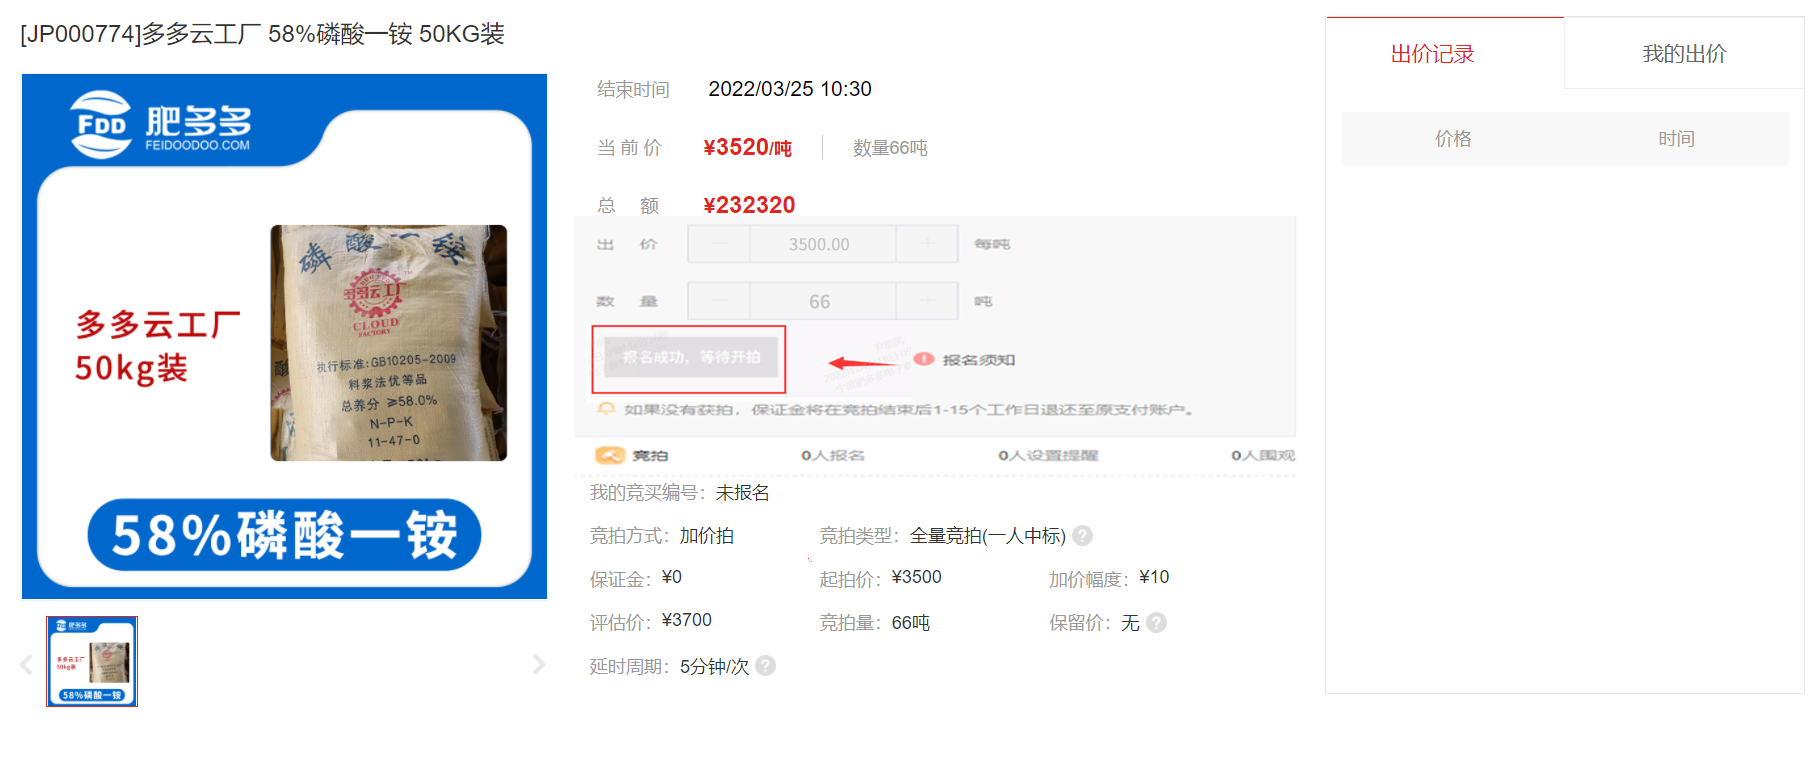1815x757 pixels.
Task: Click the 0人设置提醒 count
Action: tap(1047, 455)
